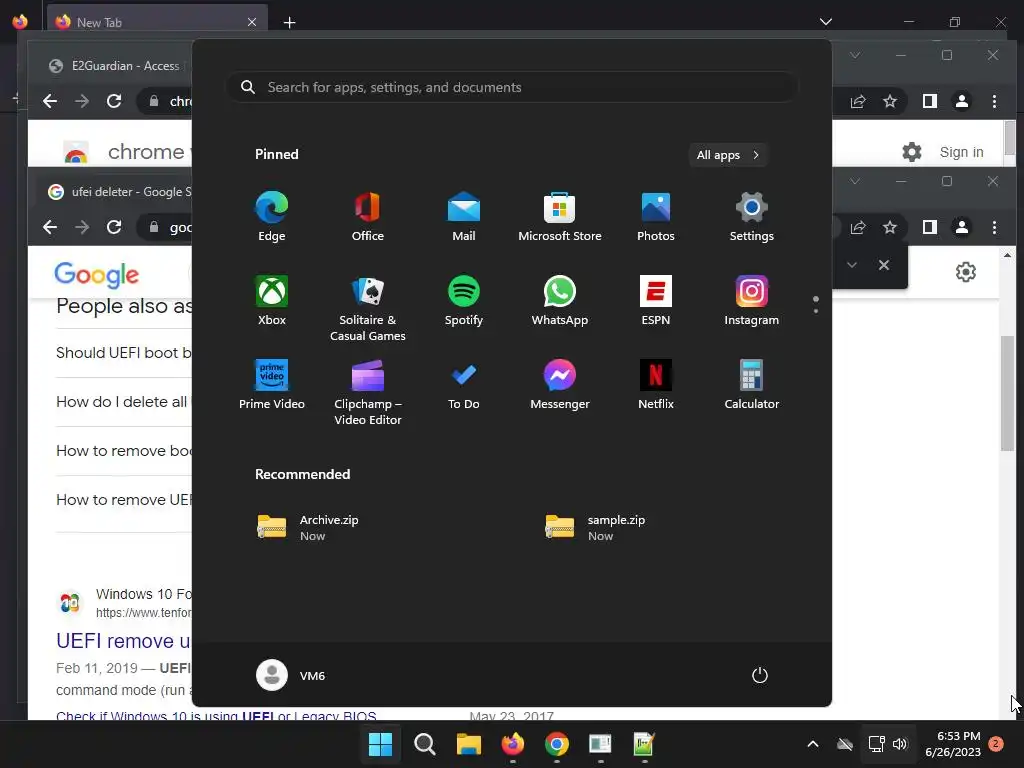The width and height of the screenshot is (1024, 768).
Task: Click Sign in on chrome web store
Action: pyautogui.click(x=961, y=152)
